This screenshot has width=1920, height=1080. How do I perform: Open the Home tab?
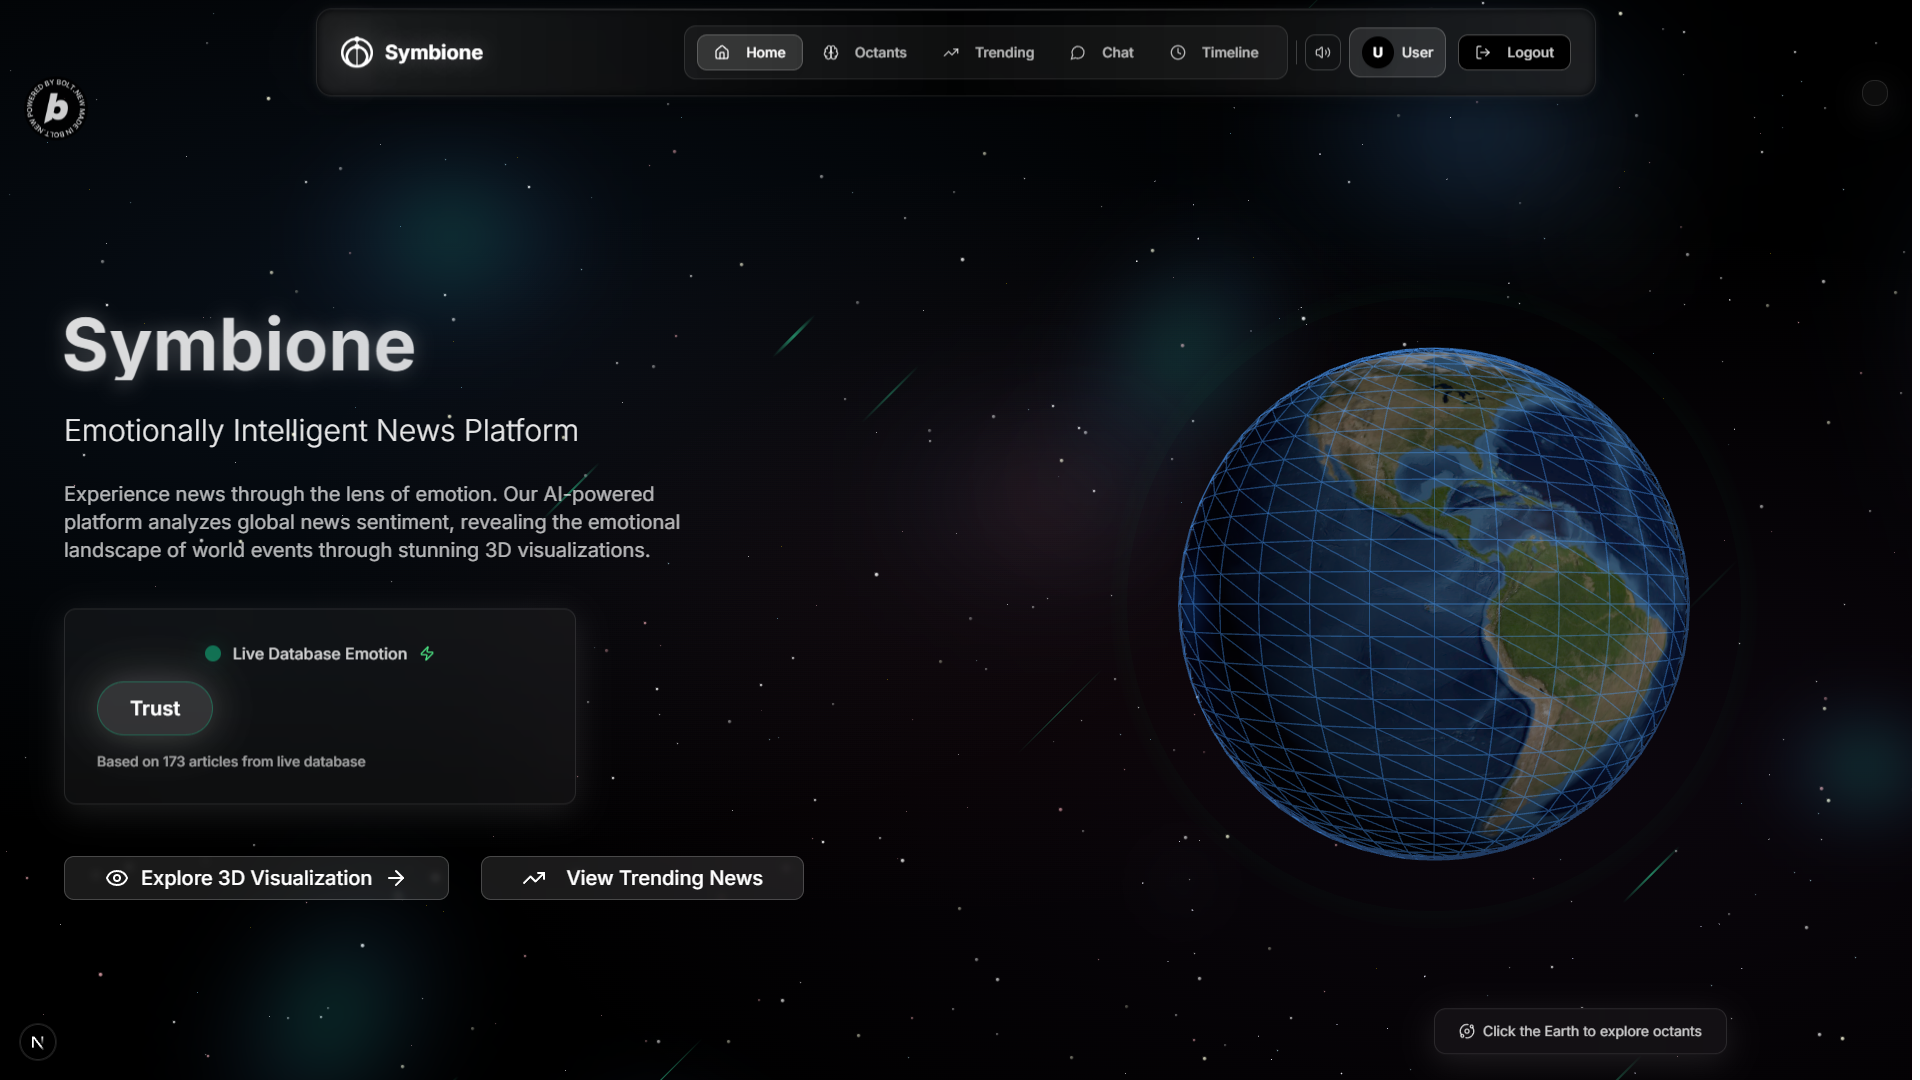click(x=749, y=52)
